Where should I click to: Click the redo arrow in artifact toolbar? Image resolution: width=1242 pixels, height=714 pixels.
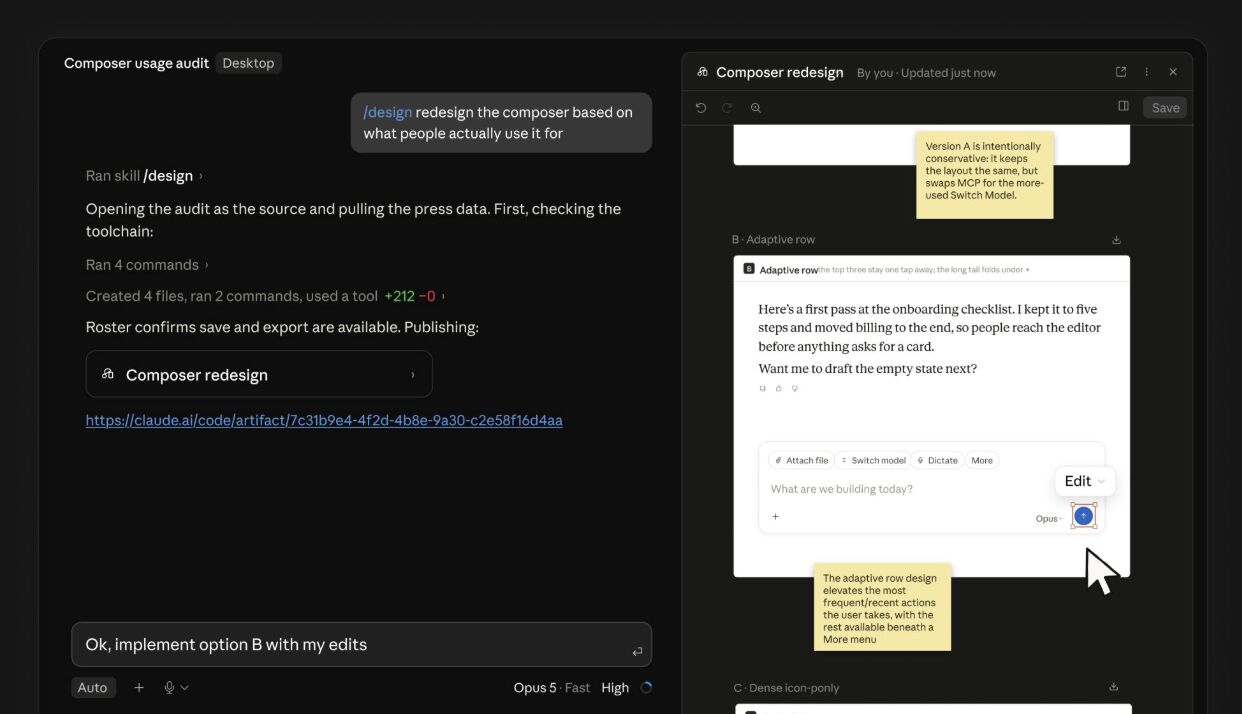point(727,107)
